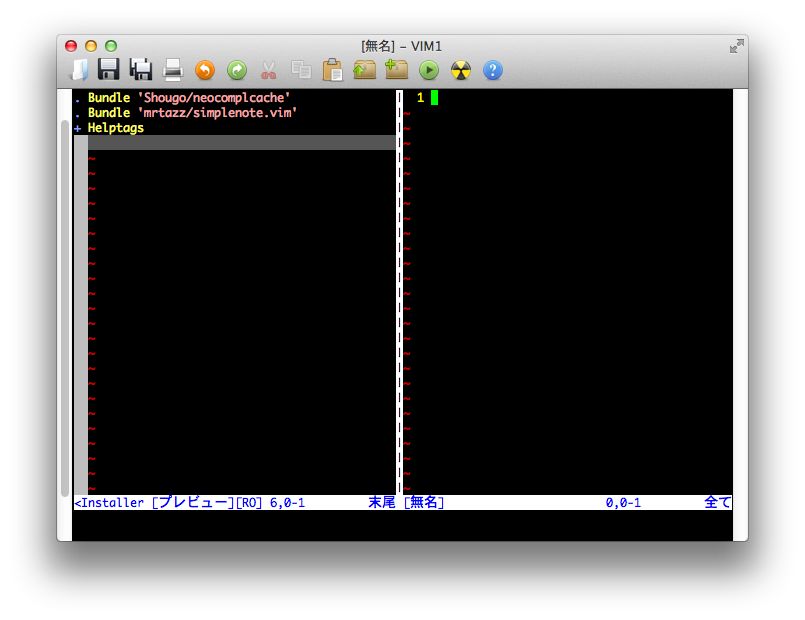Click the green cursor in right buffer
The height and width of the screenshot is (620, 805).
434,98
